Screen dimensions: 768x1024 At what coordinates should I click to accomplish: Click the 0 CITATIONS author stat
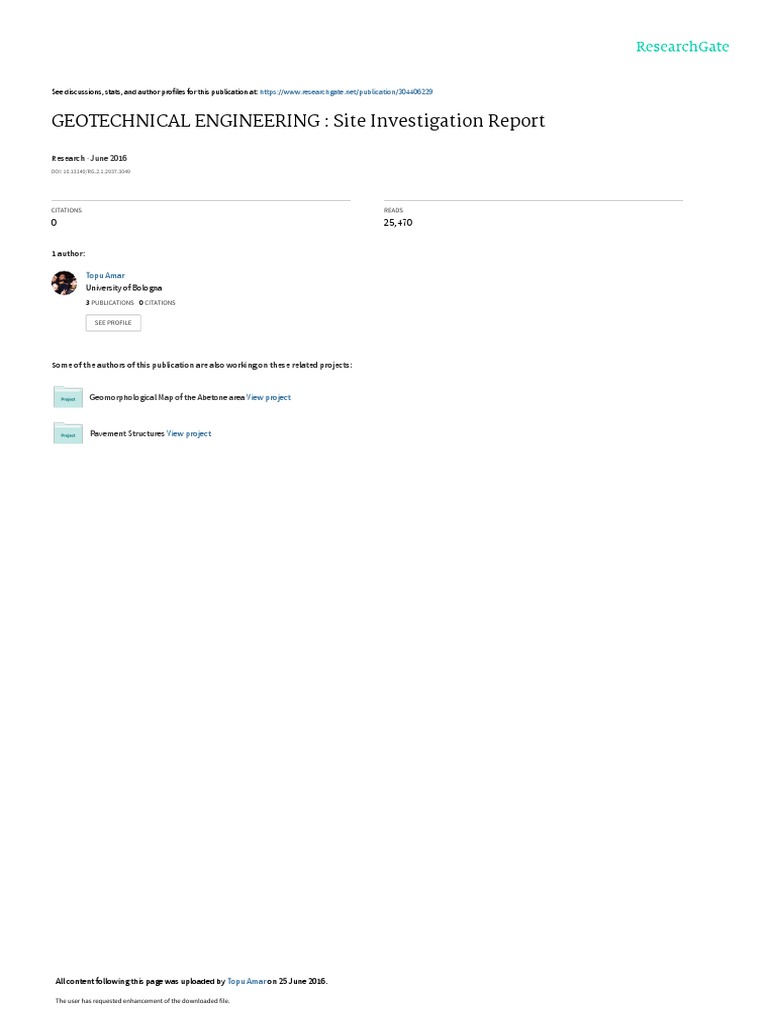pos(157,303)
